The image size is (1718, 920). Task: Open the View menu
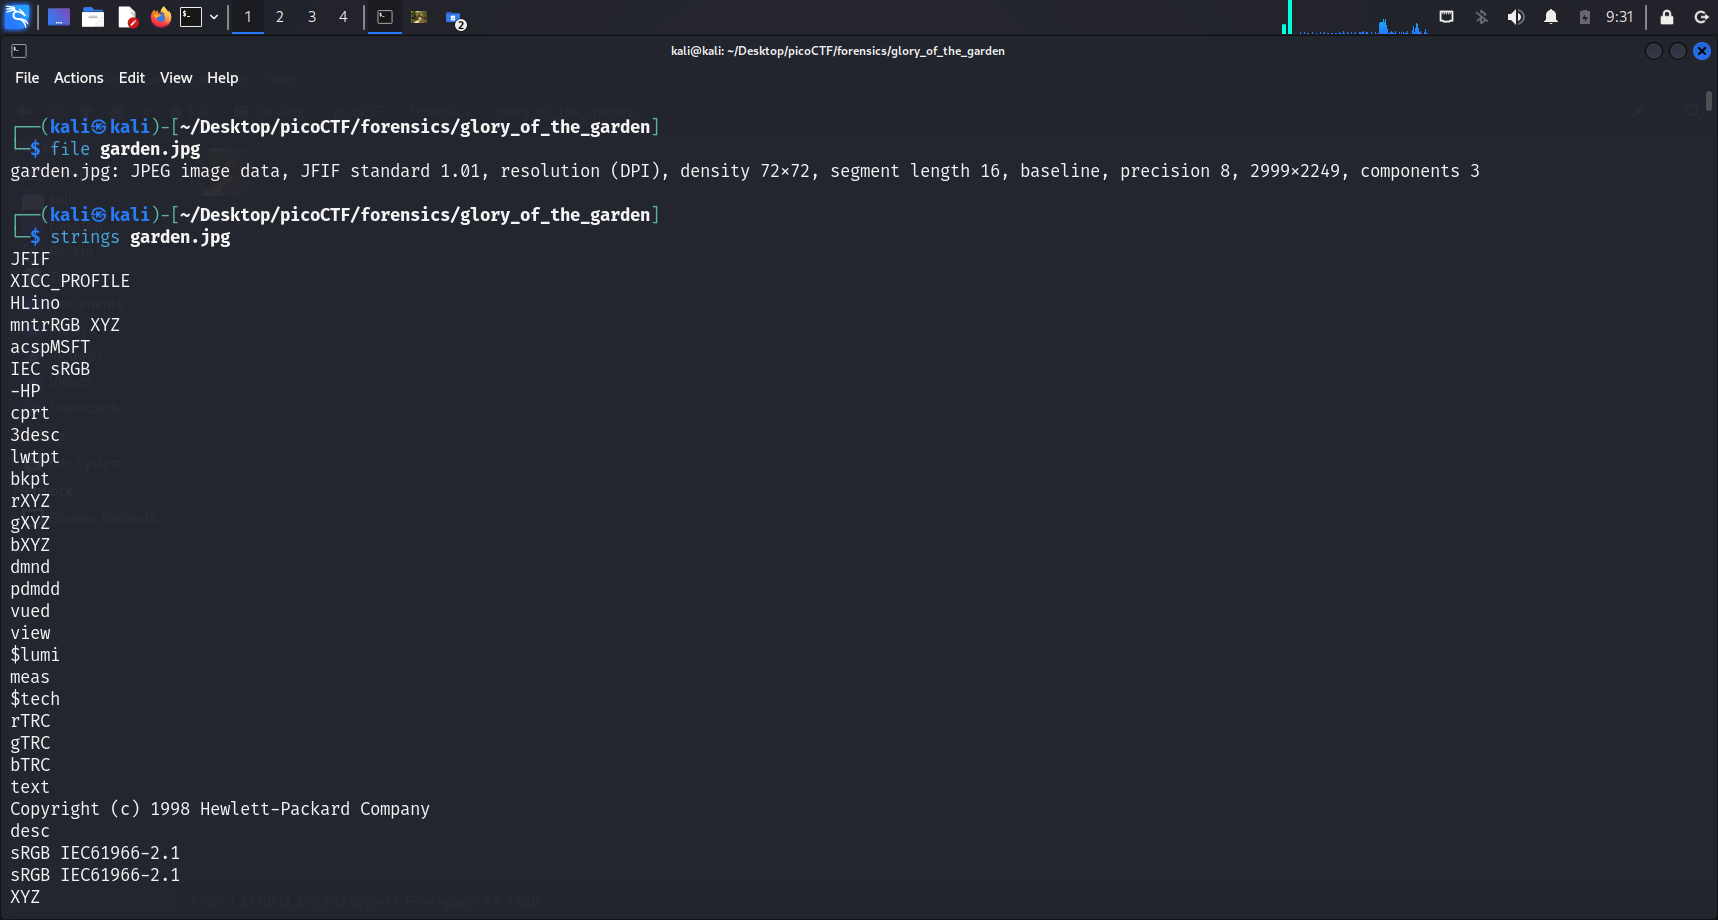pos(176,78)
